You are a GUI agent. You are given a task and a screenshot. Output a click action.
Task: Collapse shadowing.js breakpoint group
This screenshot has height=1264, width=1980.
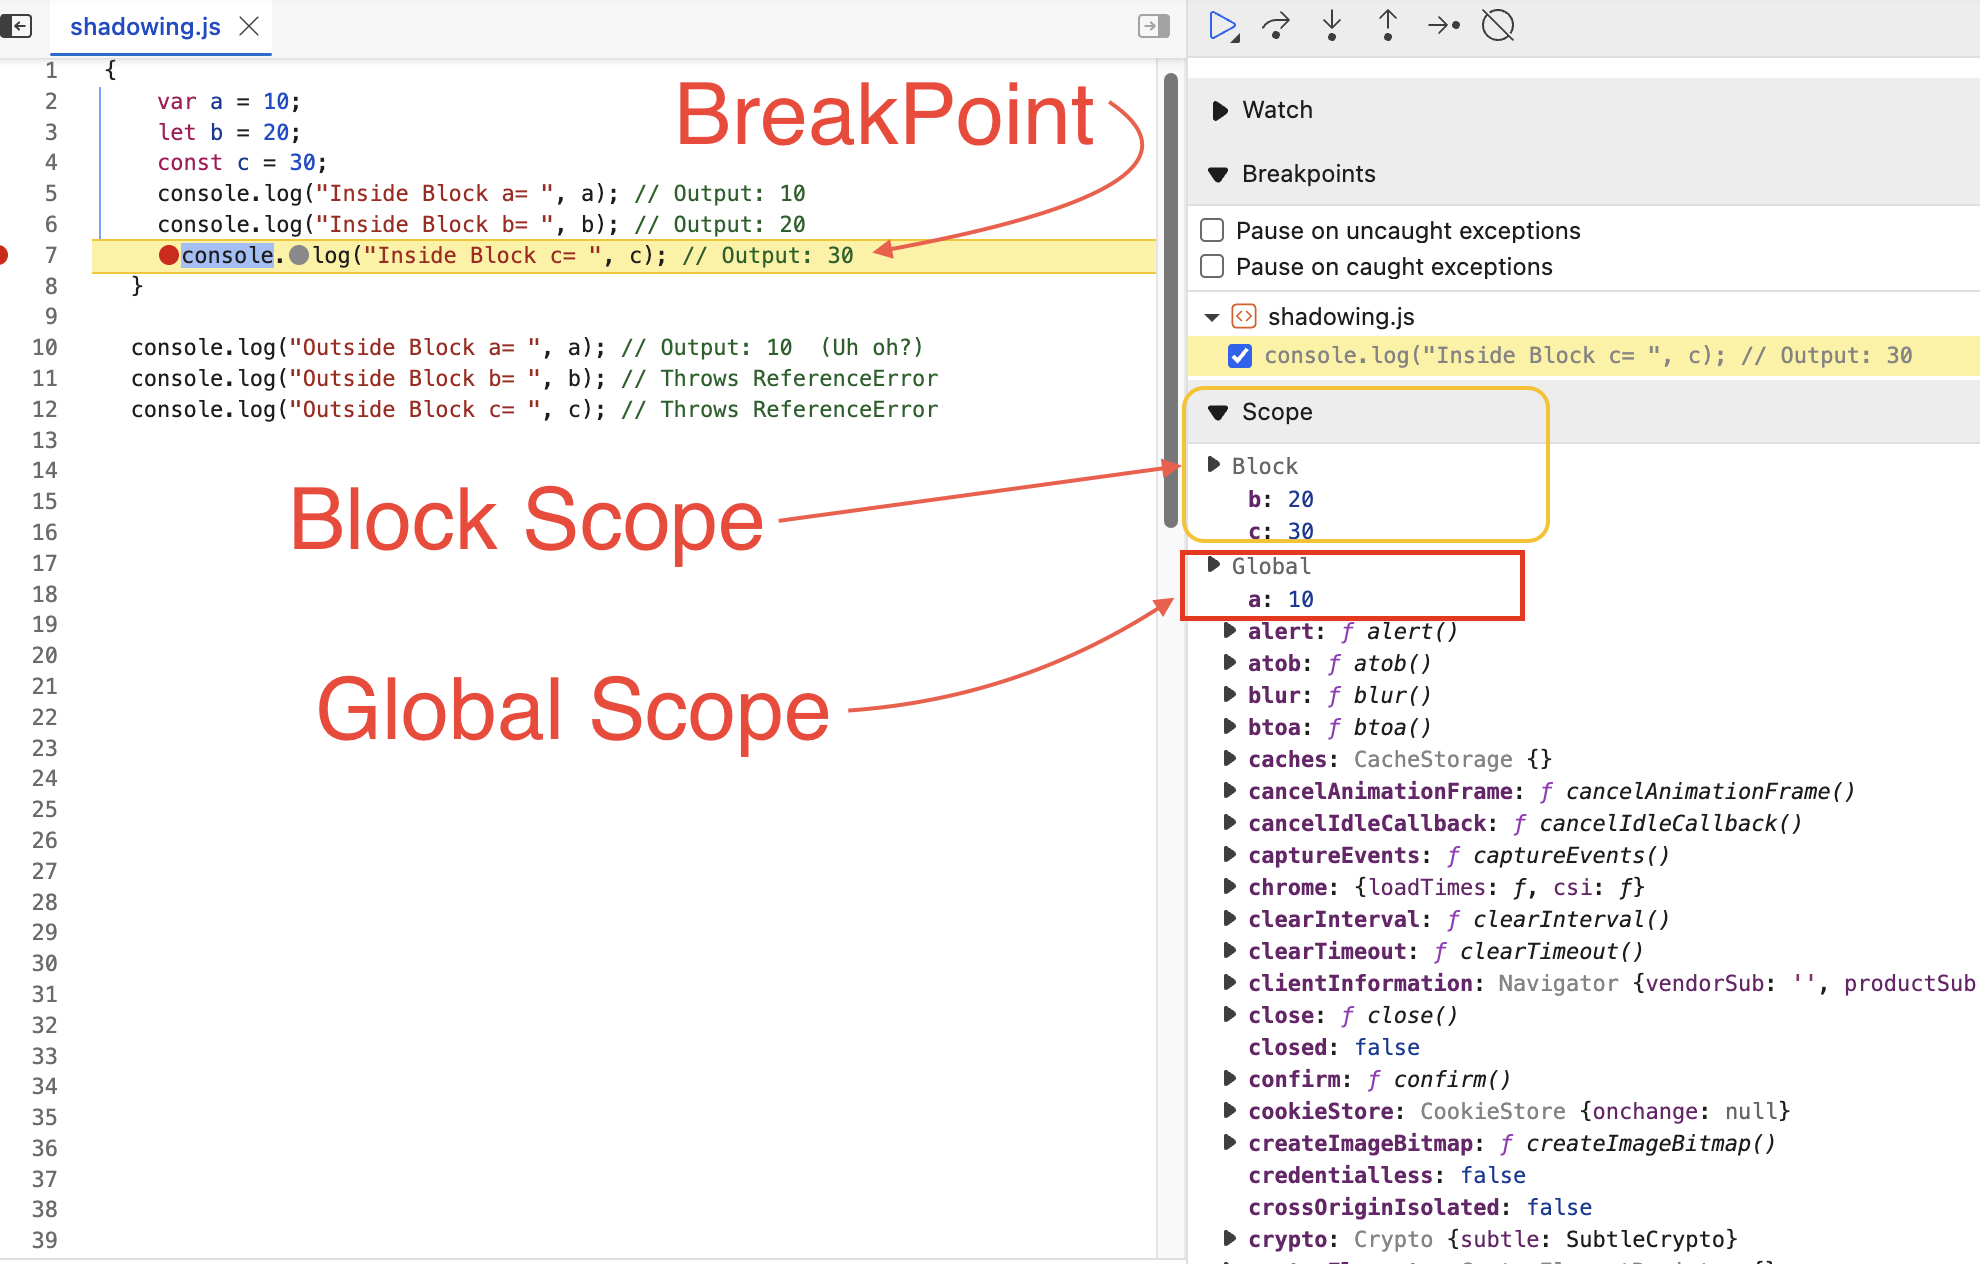1212,317
